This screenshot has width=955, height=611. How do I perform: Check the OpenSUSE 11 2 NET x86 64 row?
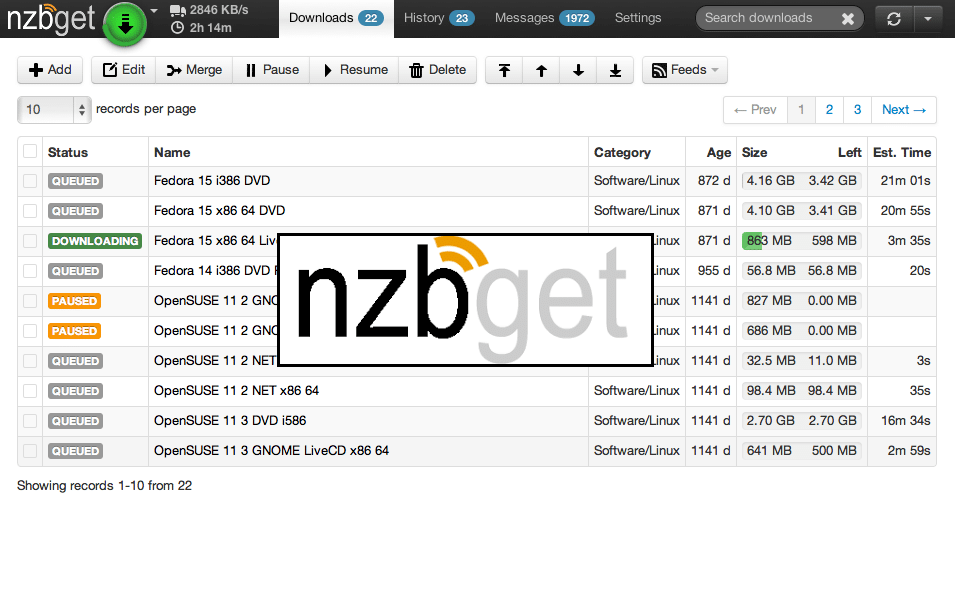pyautogui.click(x=30, y=391)
